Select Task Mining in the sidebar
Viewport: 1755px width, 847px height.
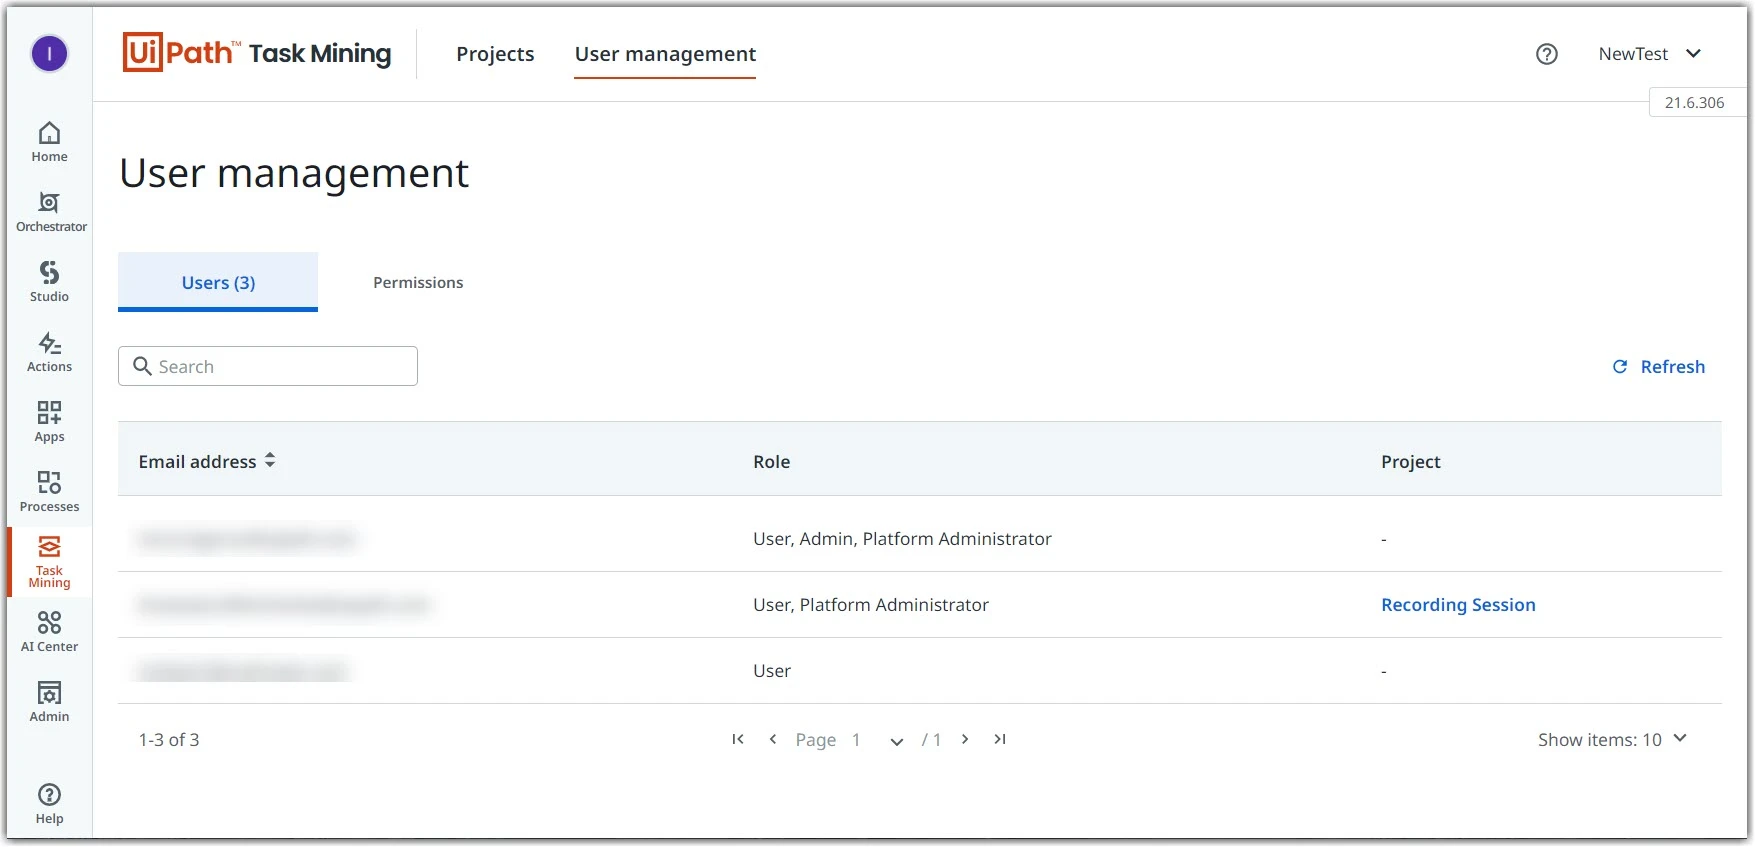click(x=49, y=562)
